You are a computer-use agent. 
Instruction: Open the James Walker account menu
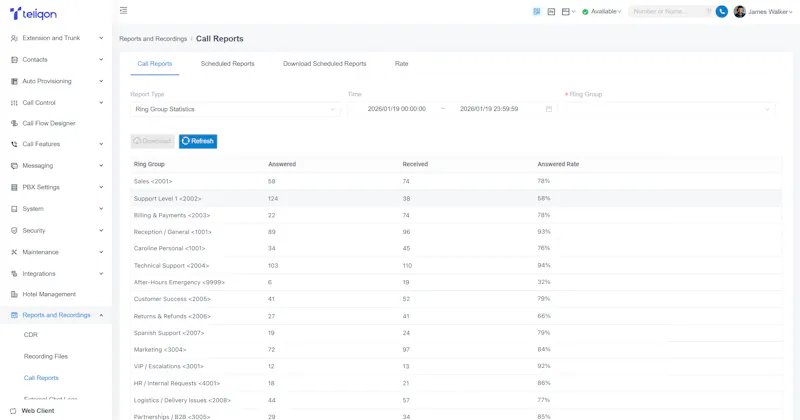coord(763,12)
